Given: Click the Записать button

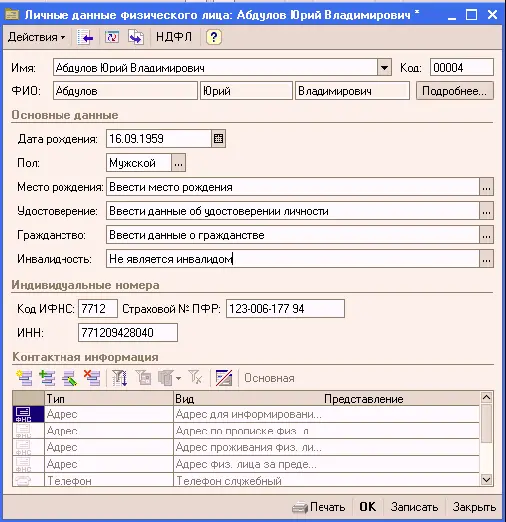Looking at the screenshot, I should (414, 507).
